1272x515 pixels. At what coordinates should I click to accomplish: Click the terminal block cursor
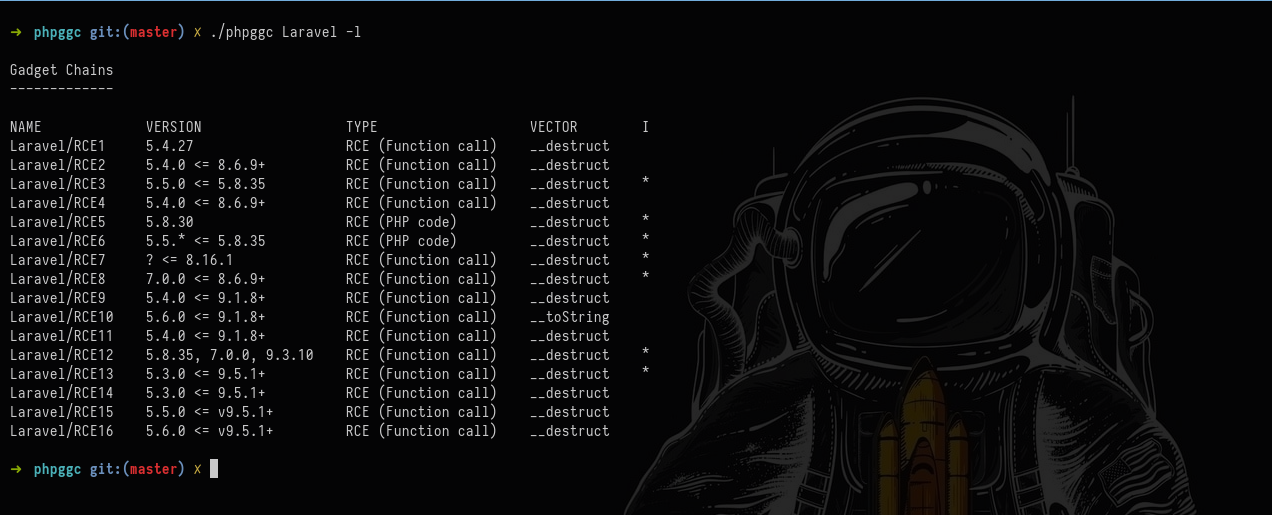(213, 469)
